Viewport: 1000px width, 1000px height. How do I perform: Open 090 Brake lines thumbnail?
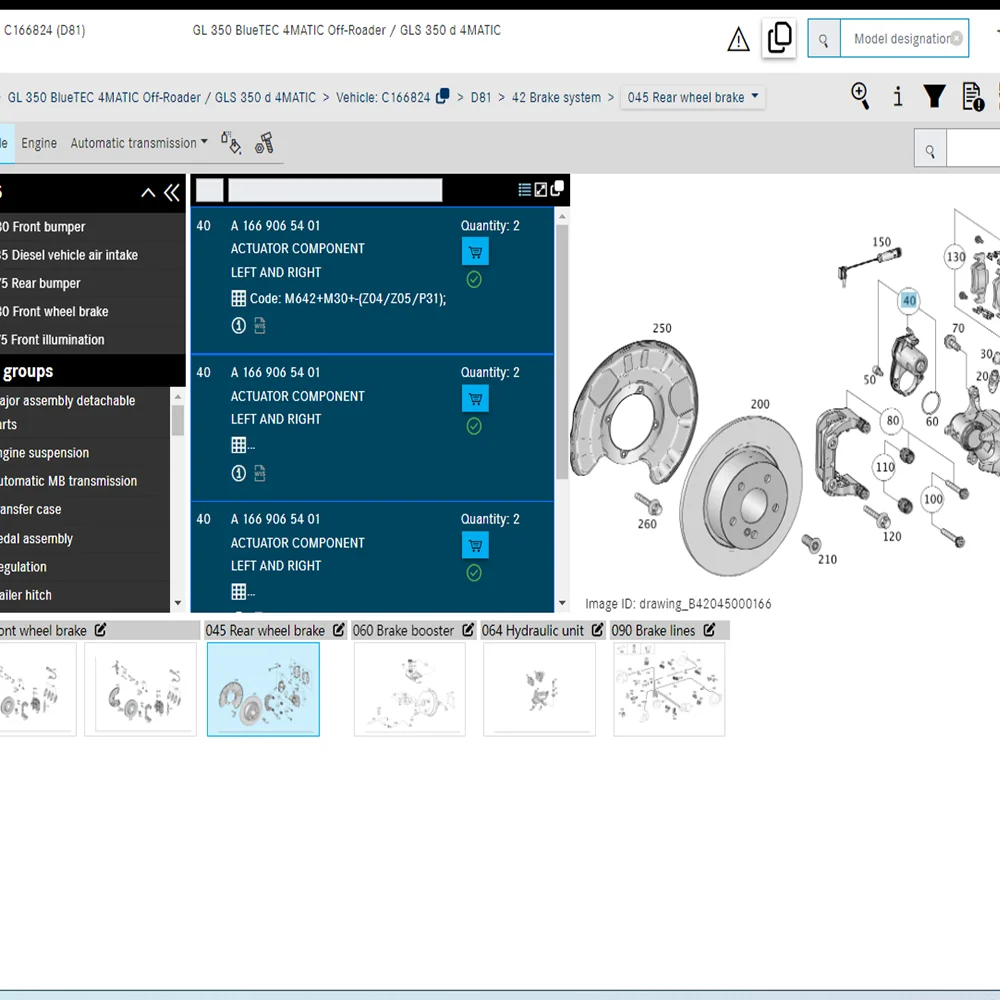click(669, 689)
